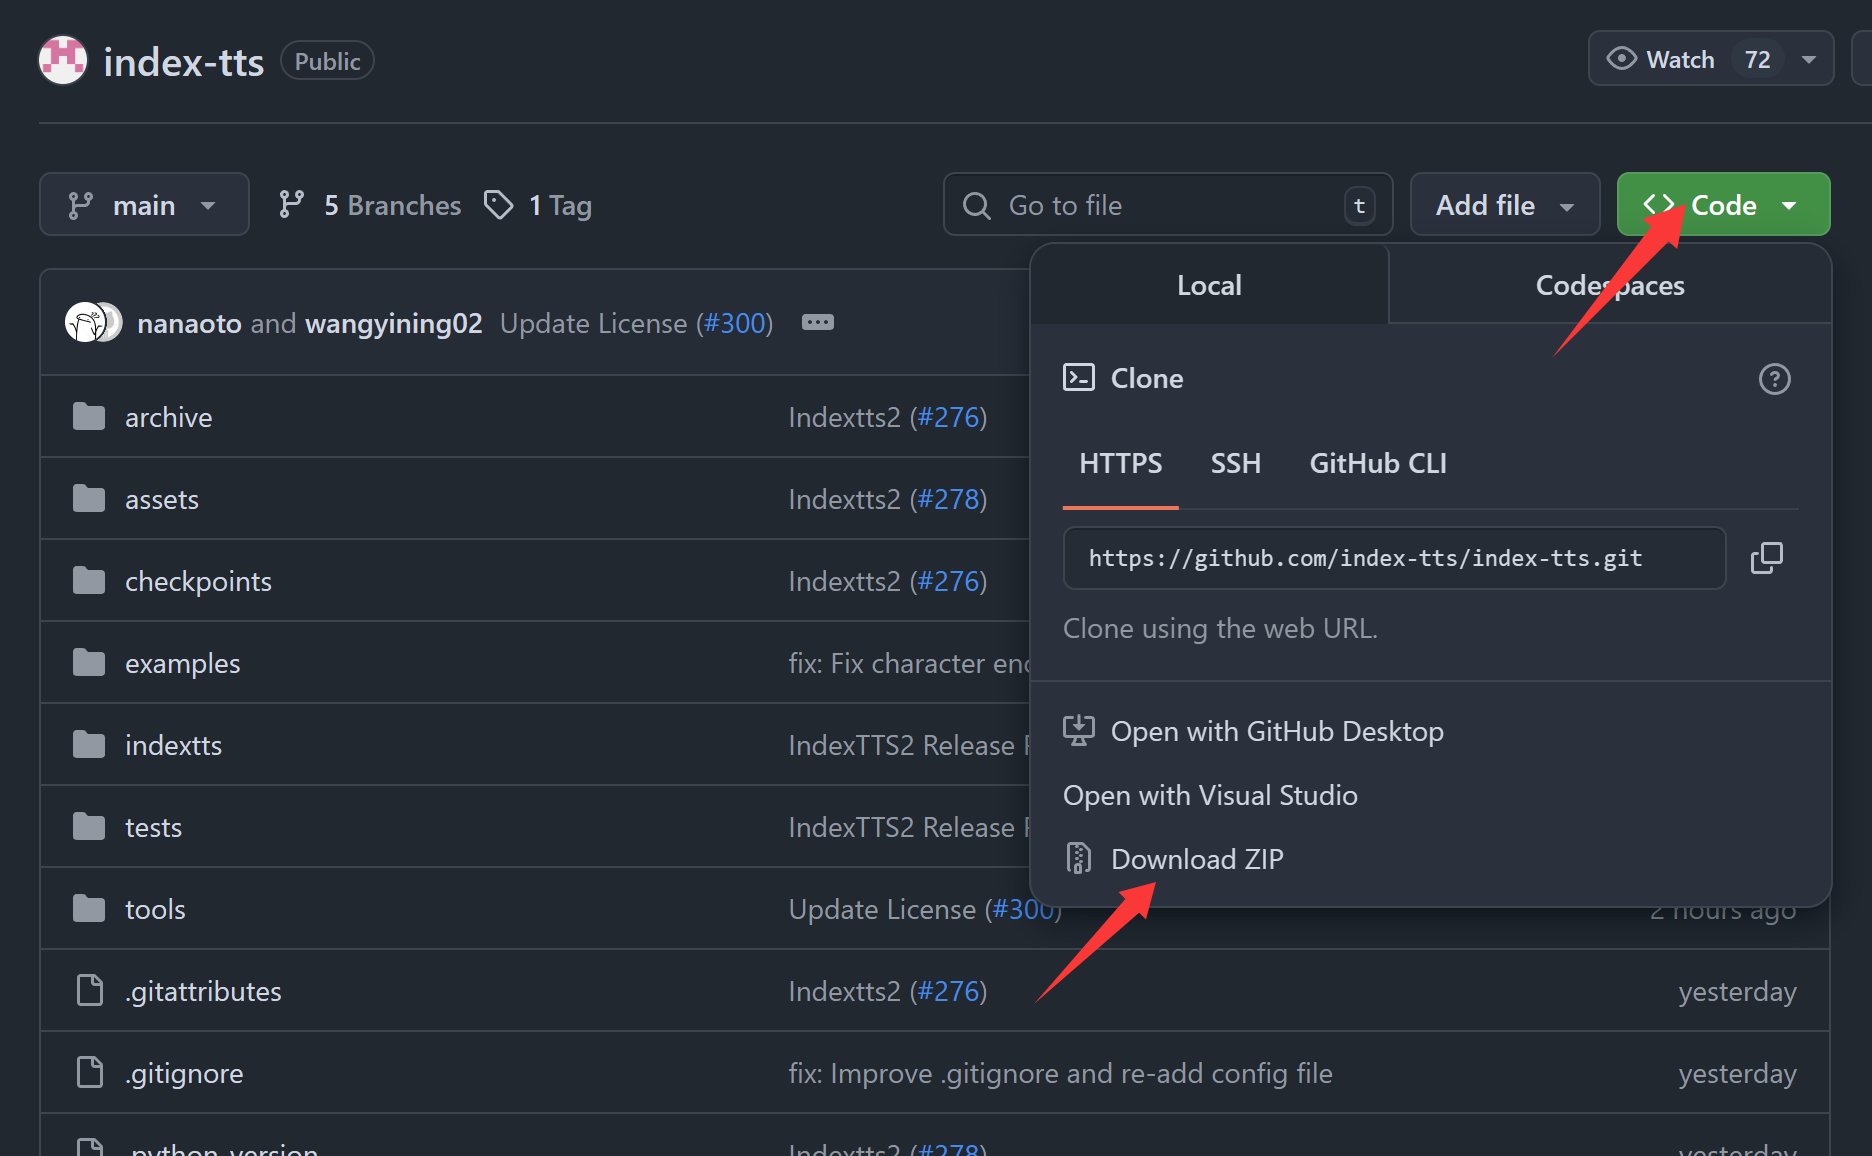Open the indextts folder
Viewport: 1872px width, 1156px height.
click(x=173, y=745)
